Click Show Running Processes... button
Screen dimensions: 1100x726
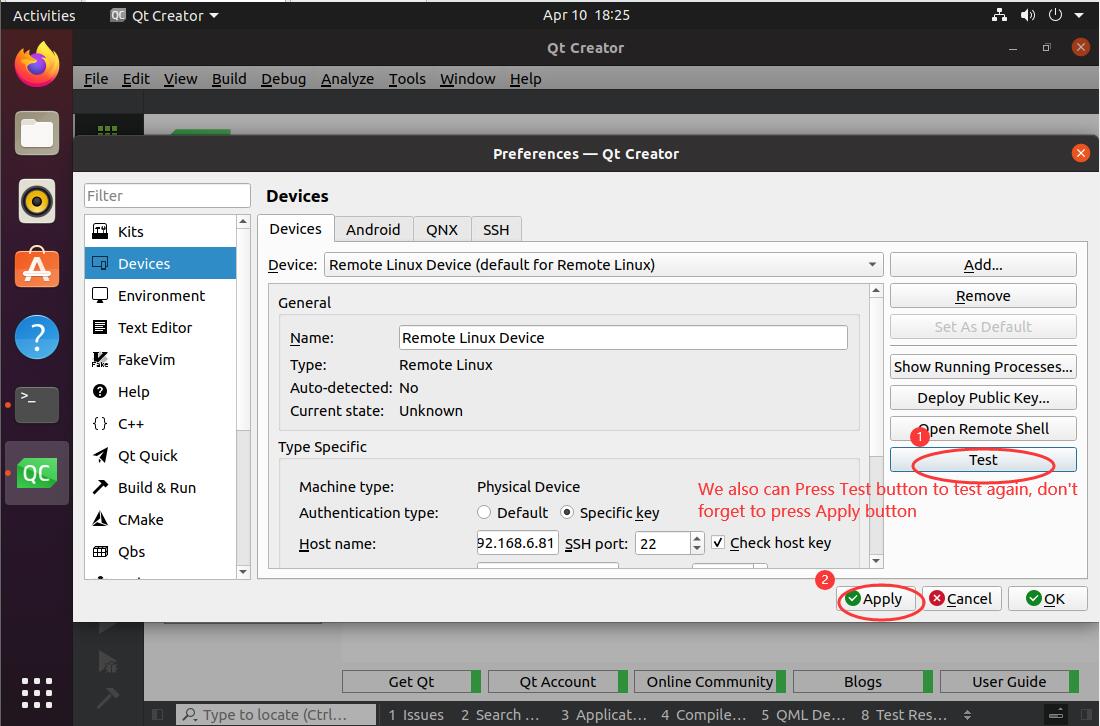click(983, 366)
